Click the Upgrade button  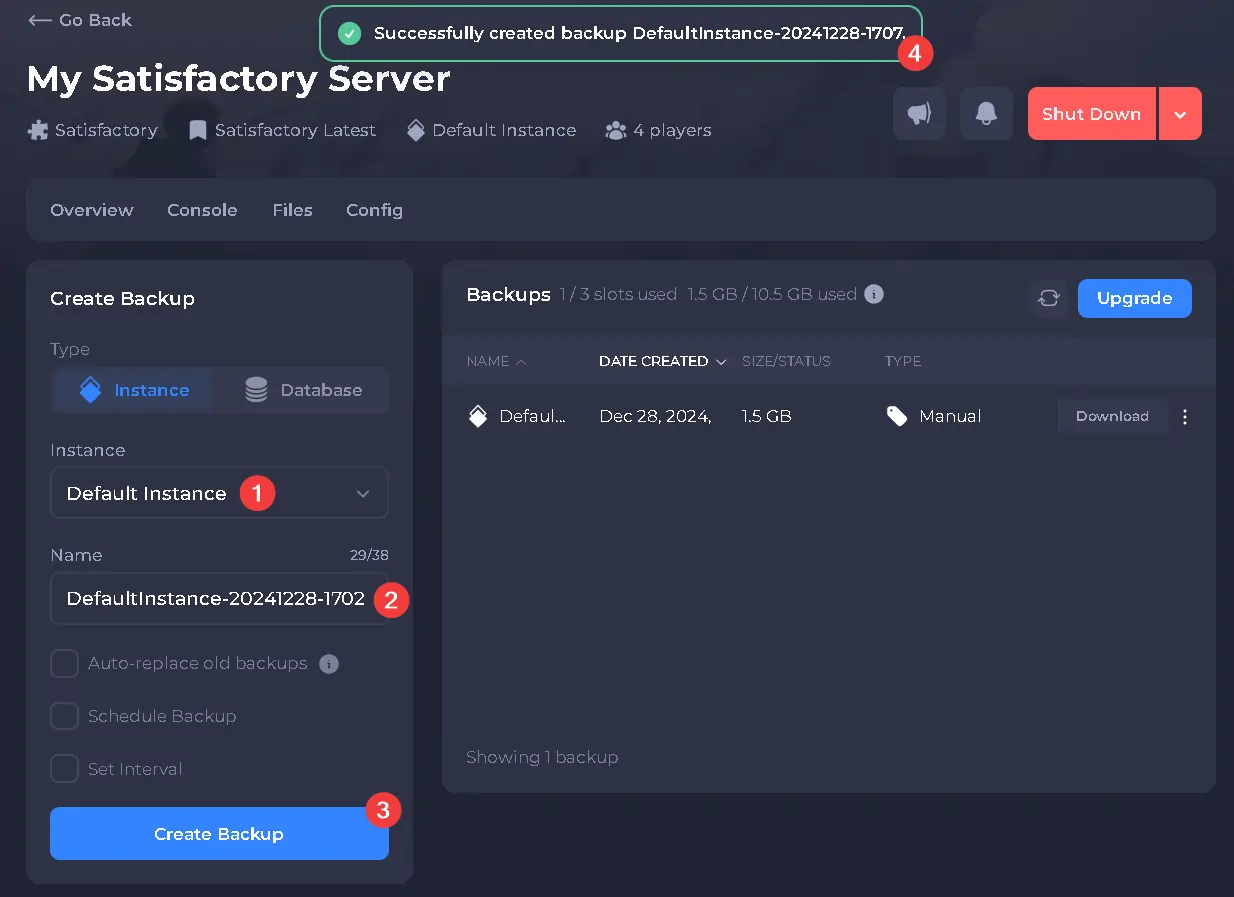point(1134,298)
